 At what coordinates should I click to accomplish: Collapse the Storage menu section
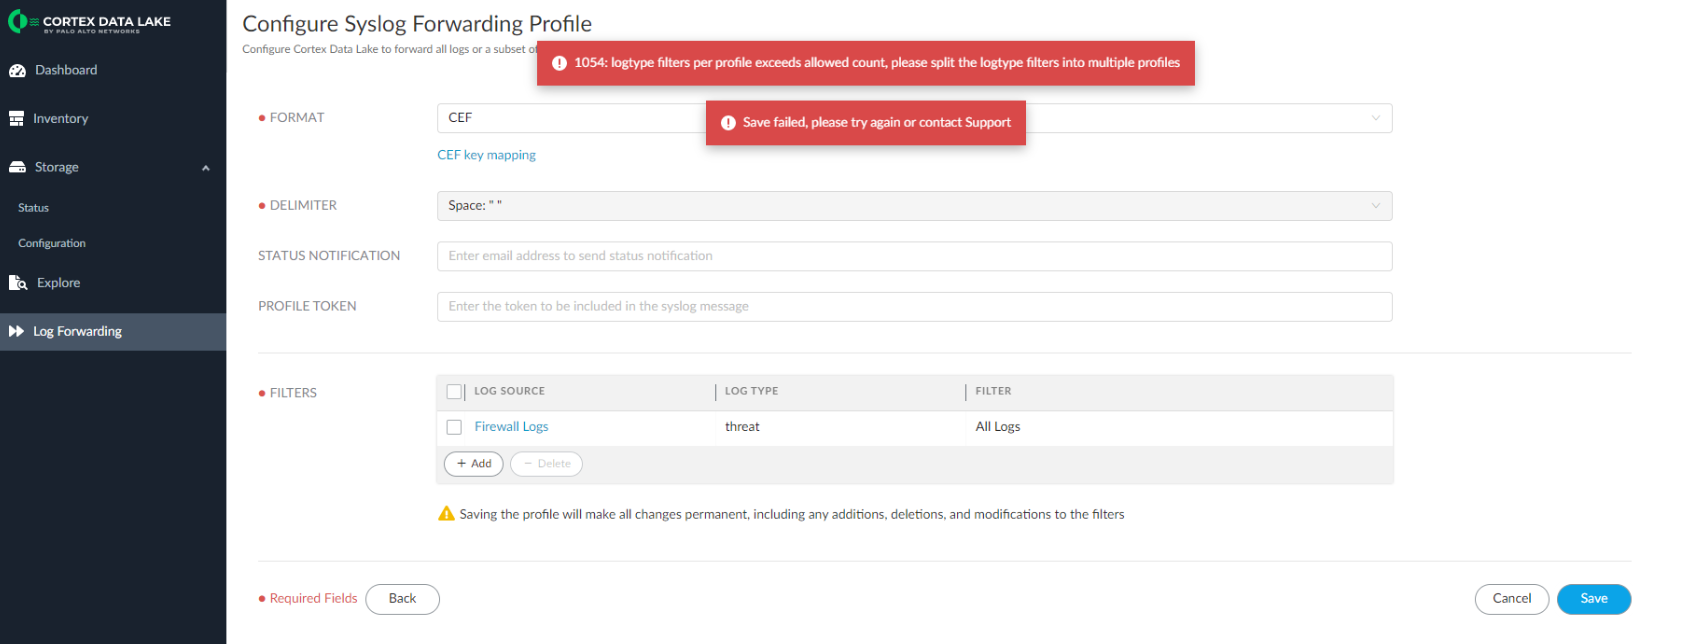pos(205,168)
